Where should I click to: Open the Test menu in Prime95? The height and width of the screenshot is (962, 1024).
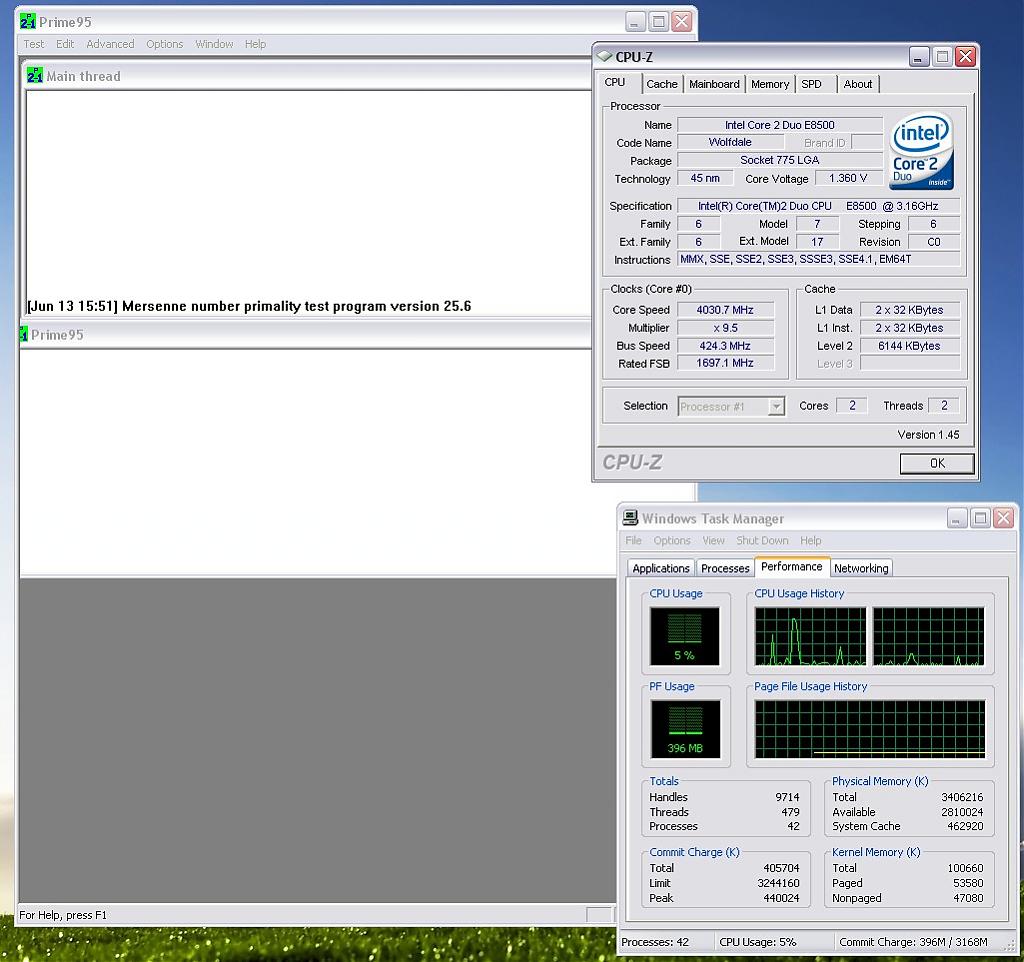34,44
